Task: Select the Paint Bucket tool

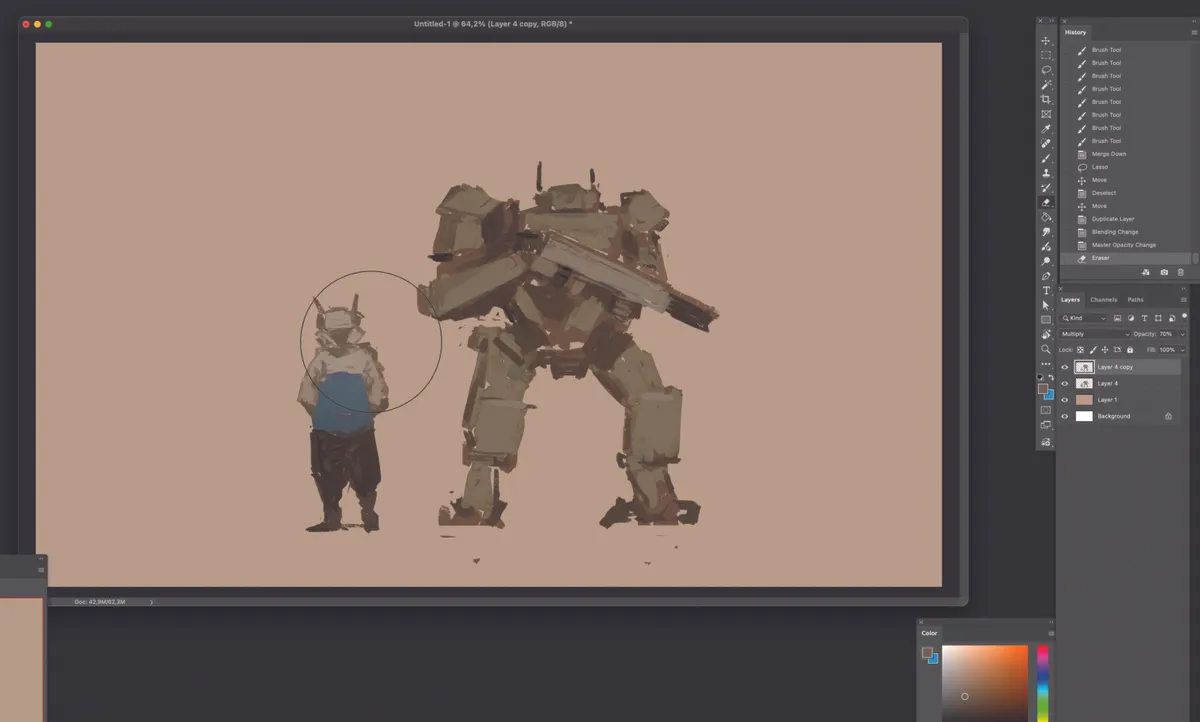Action: (x=1046, y=217)
